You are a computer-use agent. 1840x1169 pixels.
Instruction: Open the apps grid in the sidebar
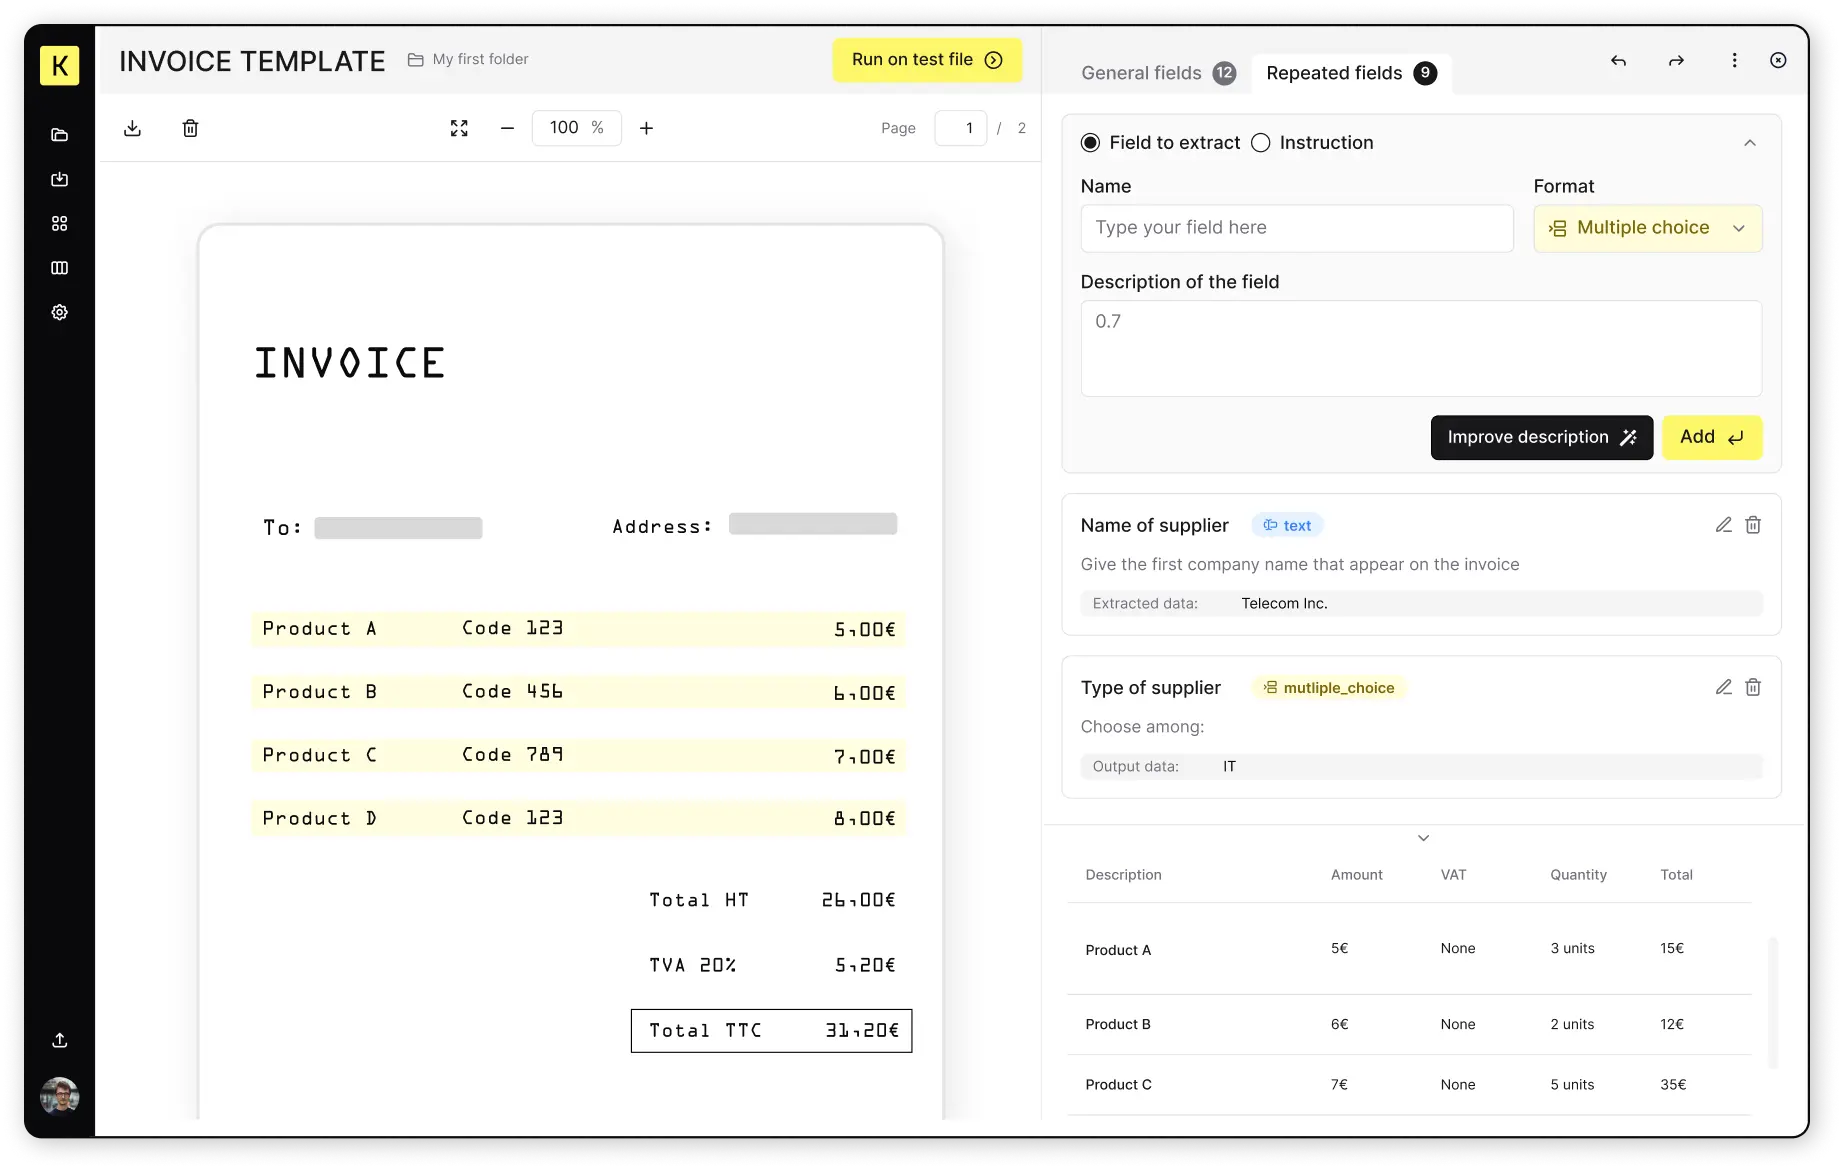(x=59, y=223)
